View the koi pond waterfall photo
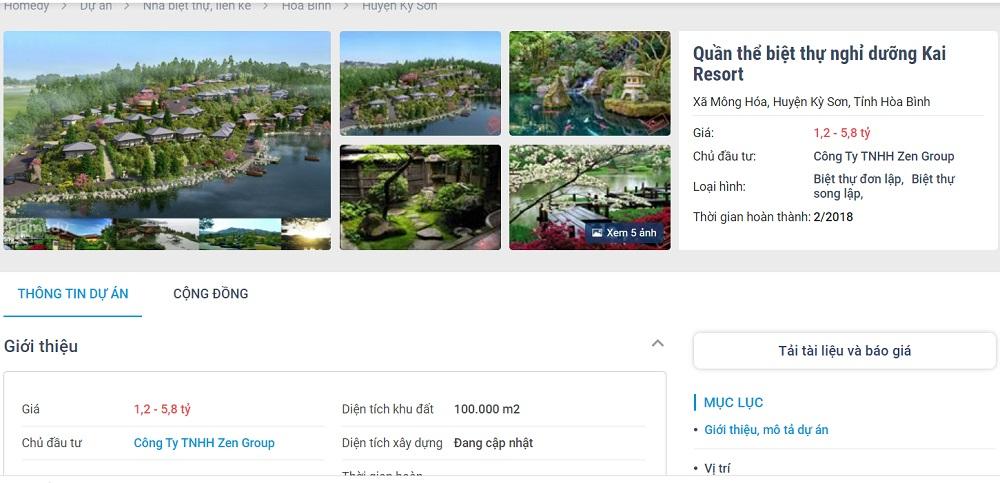Screen dimensions: 1000x483 pos(589,83)
